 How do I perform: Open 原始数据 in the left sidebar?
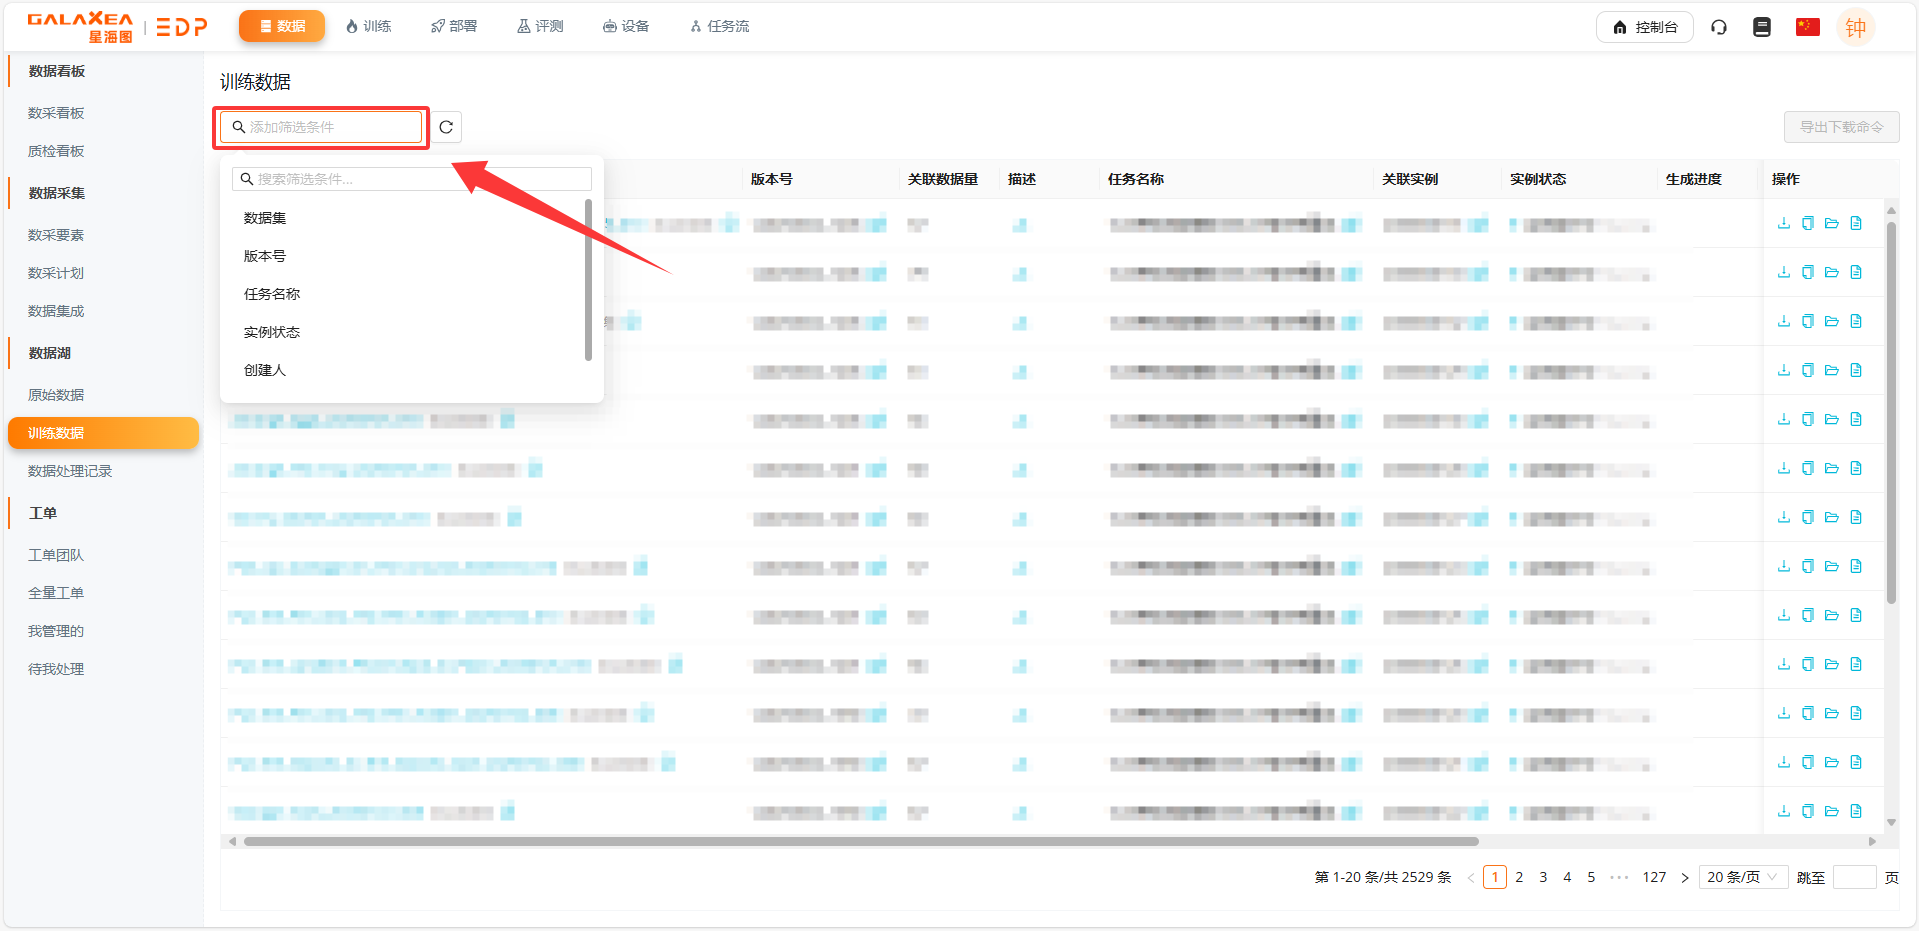[x=56, y=395]
